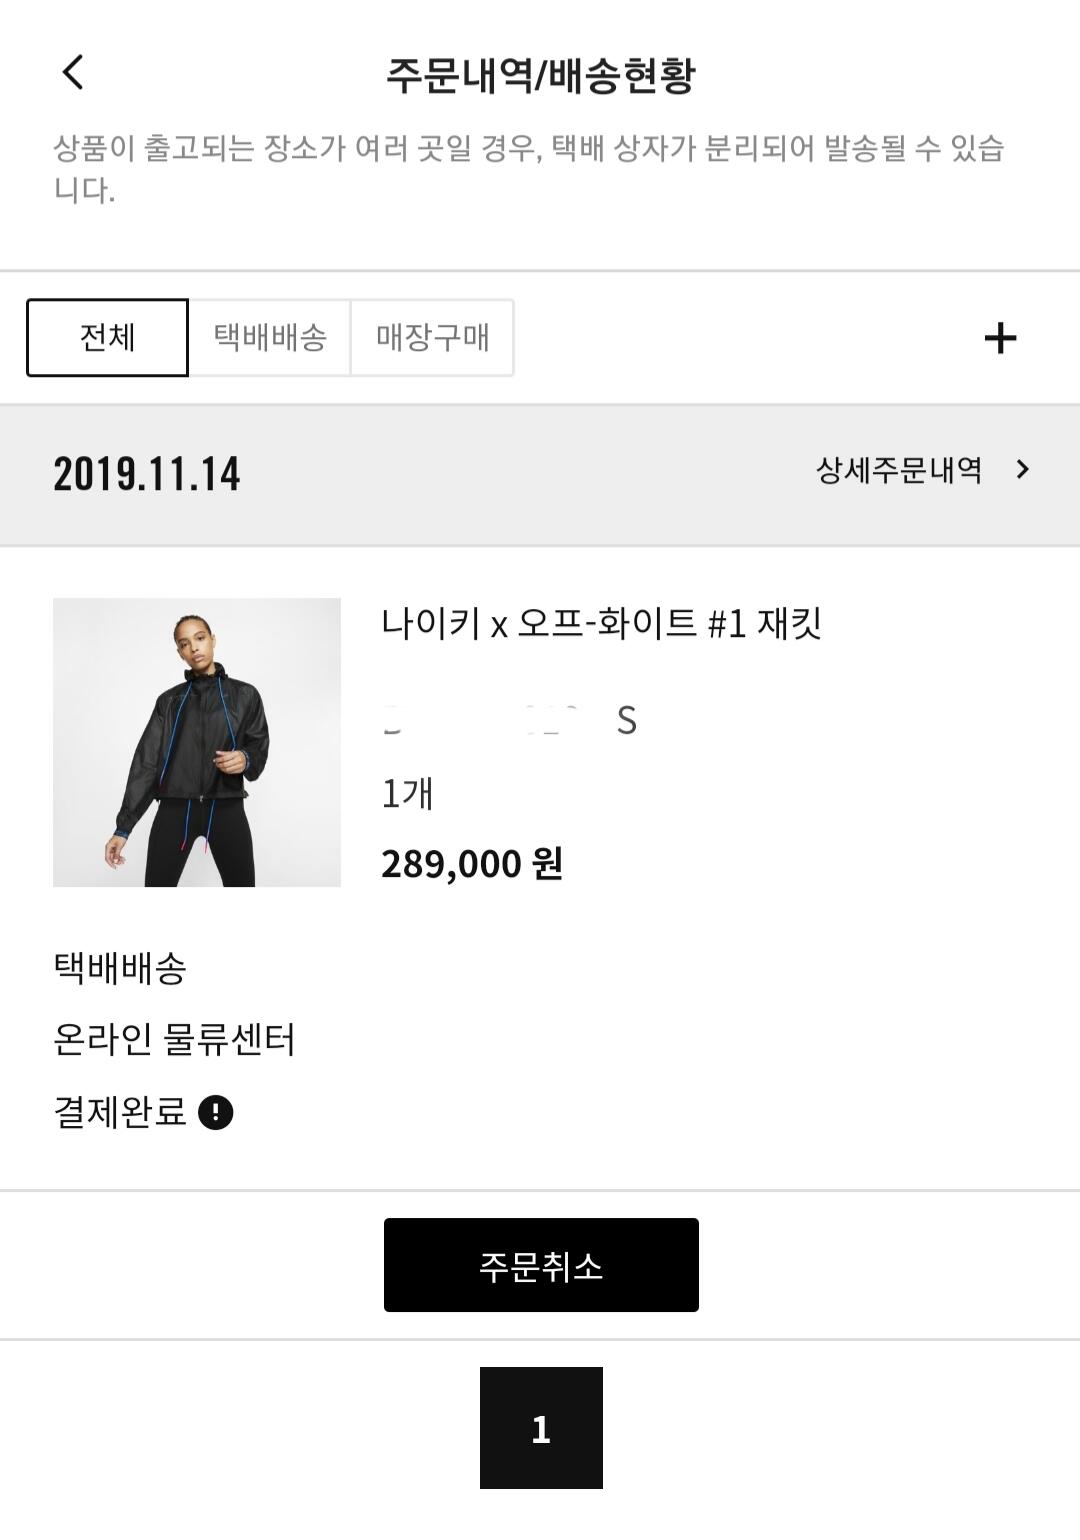Tap the info icon beside 결제완료
Viewport: 1080px width, 1540px height.
tap(216, 1112)
